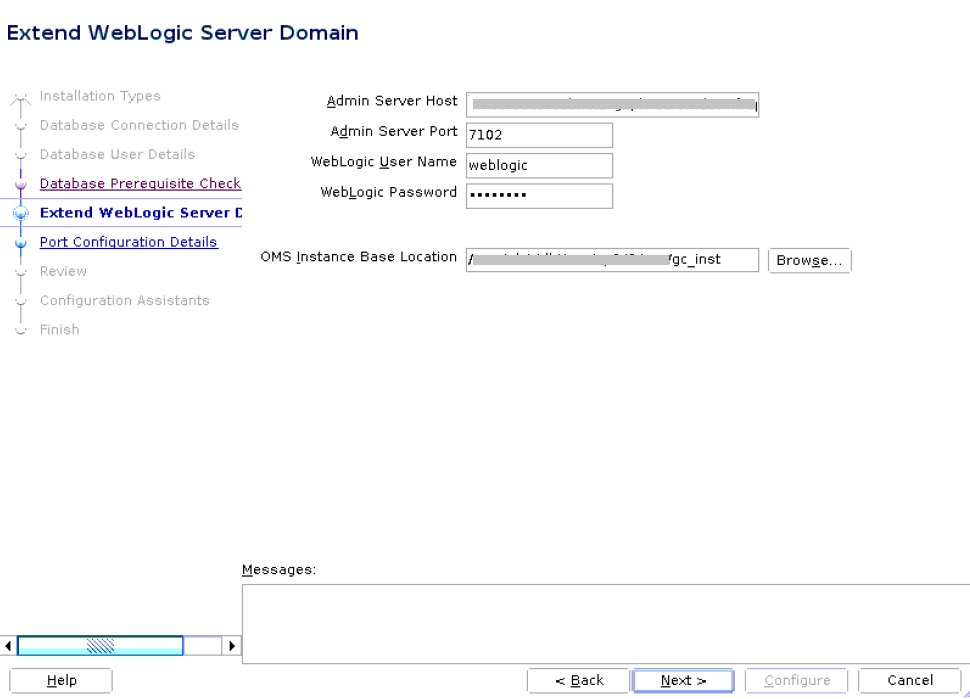Screen dimensions: 970x699
Task: Select the Configuration Assistants step marker
Action: point(22,301)
